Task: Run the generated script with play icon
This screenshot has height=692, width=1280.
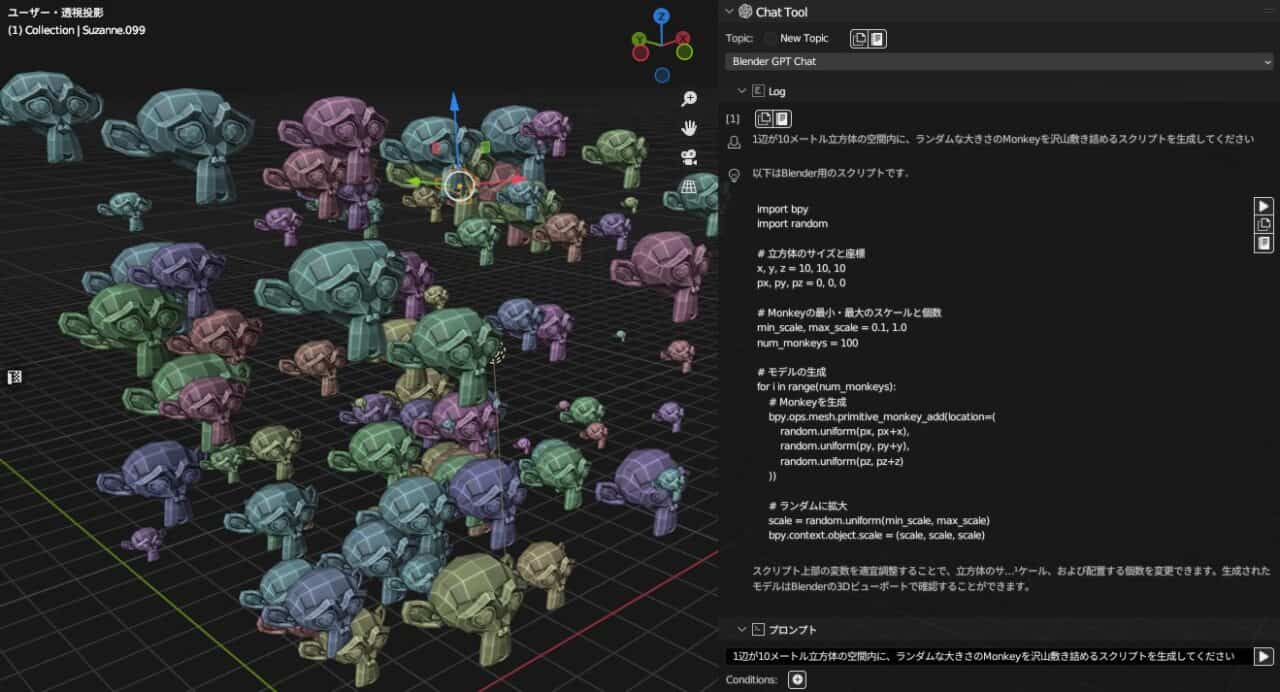Action: [x=1264, y=206]
